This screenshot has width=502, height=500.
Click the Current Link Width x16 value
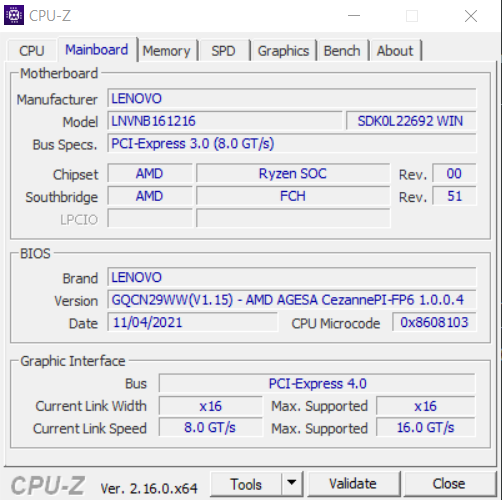tap(211, 406)
